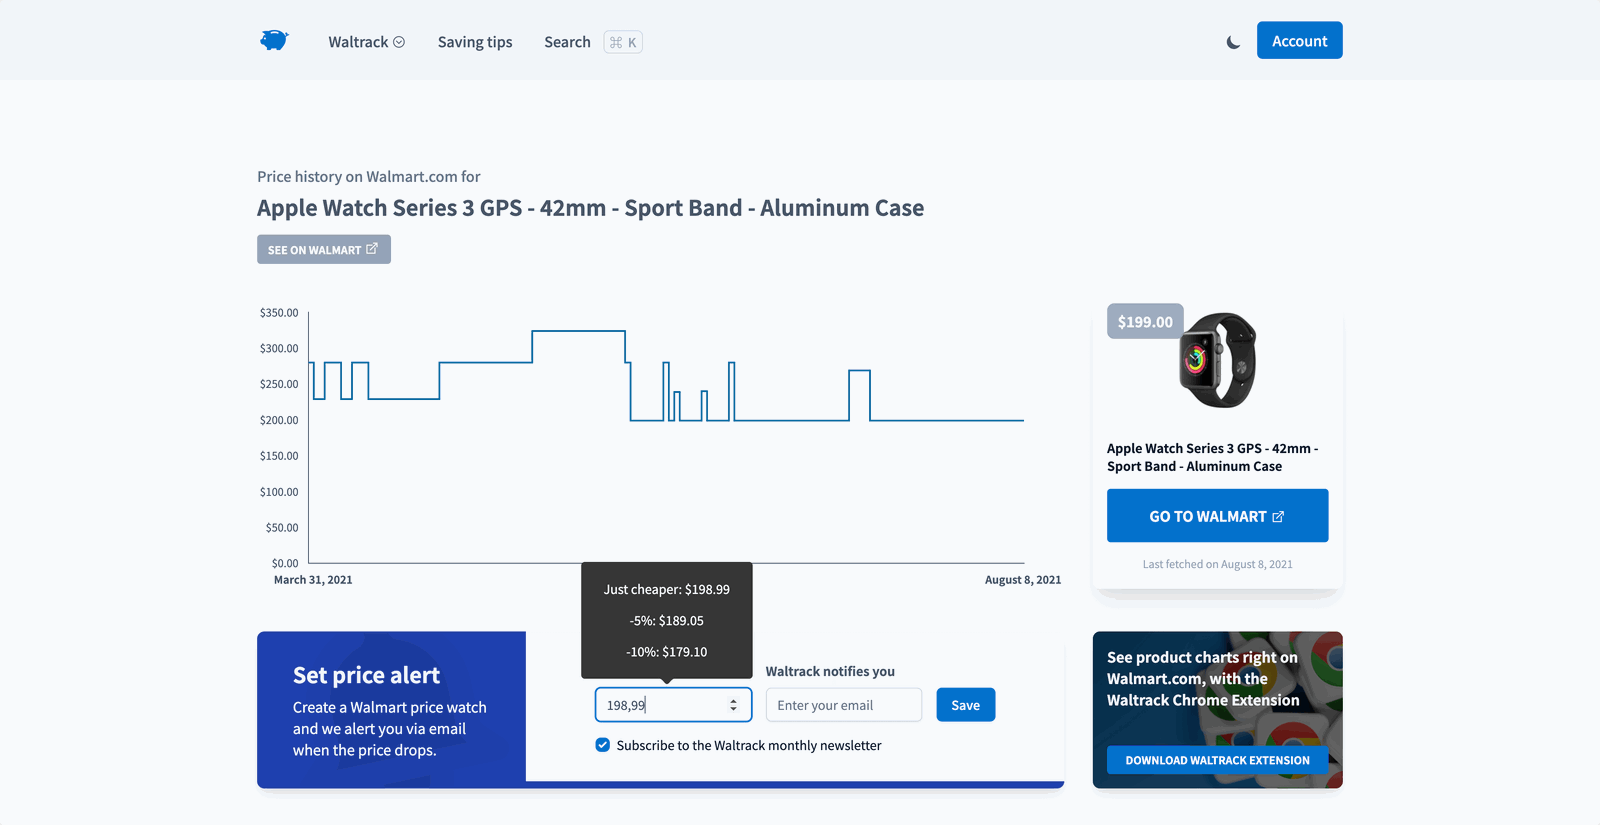Image resolution: width=1600 pixels, height=825 pixels.
Task: Click the Go to Walmart button
Action: (1217, 516)
